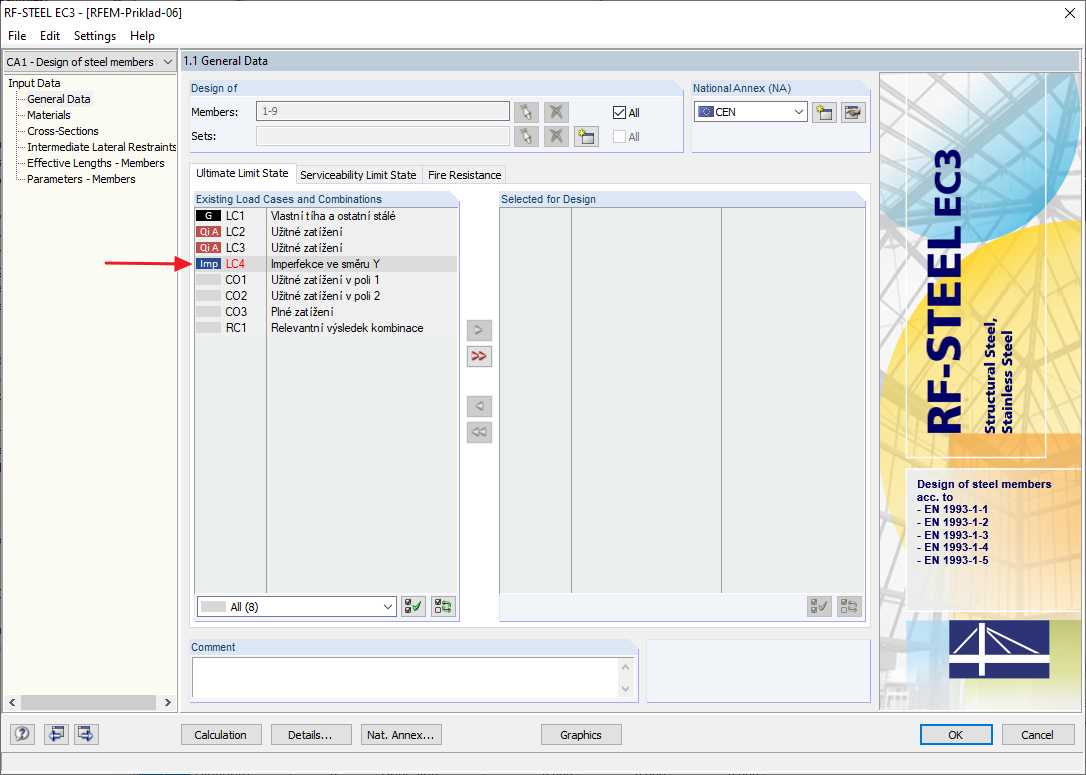Click the Graphics button
Viewport: 1086px width, 775px height.
(x=580, y=735)
